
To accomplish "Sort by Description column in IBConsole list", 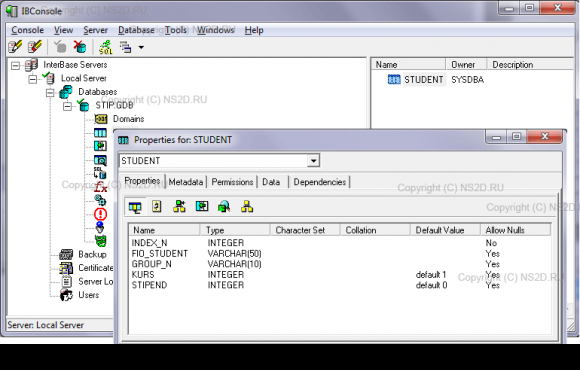I will click(x=530, y=65).
